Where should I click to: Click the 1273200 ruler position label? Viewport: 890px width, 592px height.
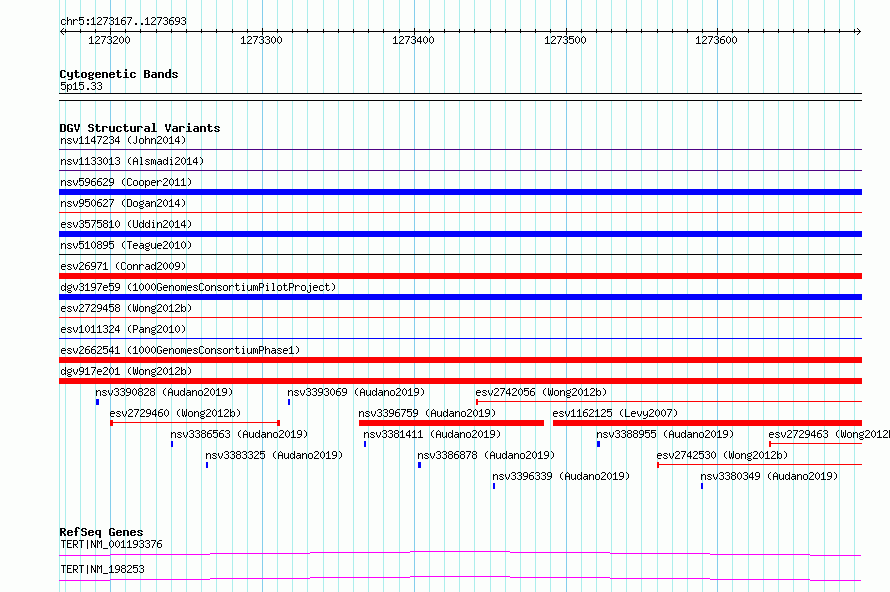(110, 40)
